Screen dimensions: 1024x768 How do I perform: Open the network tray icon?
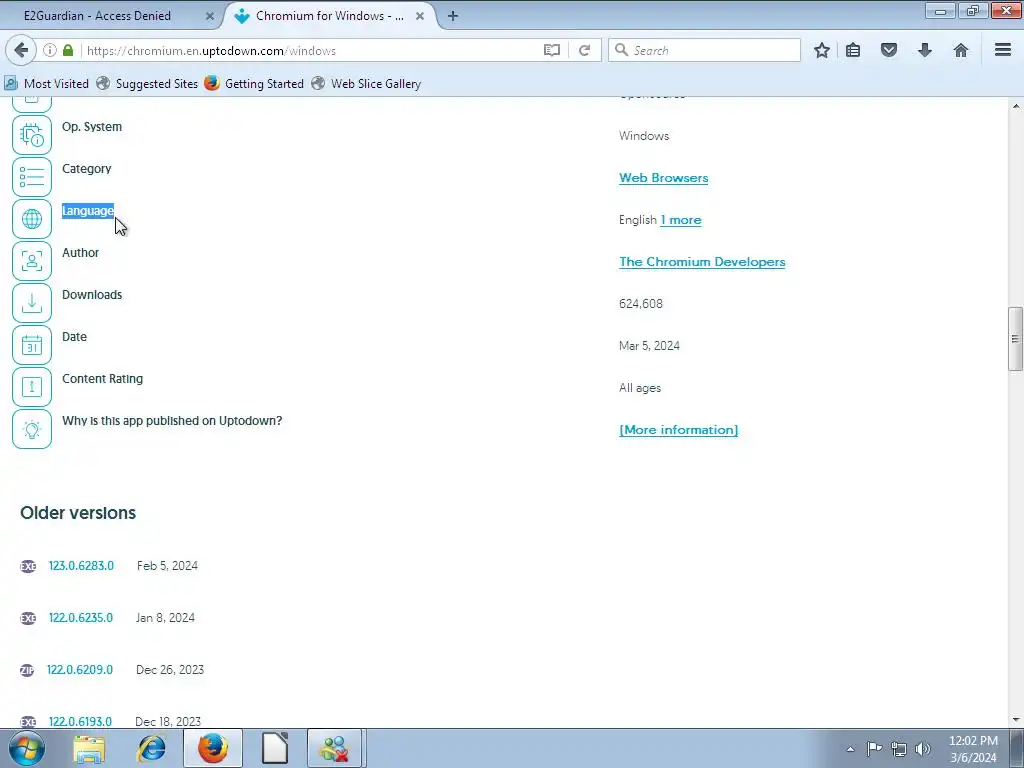point(899,749)
